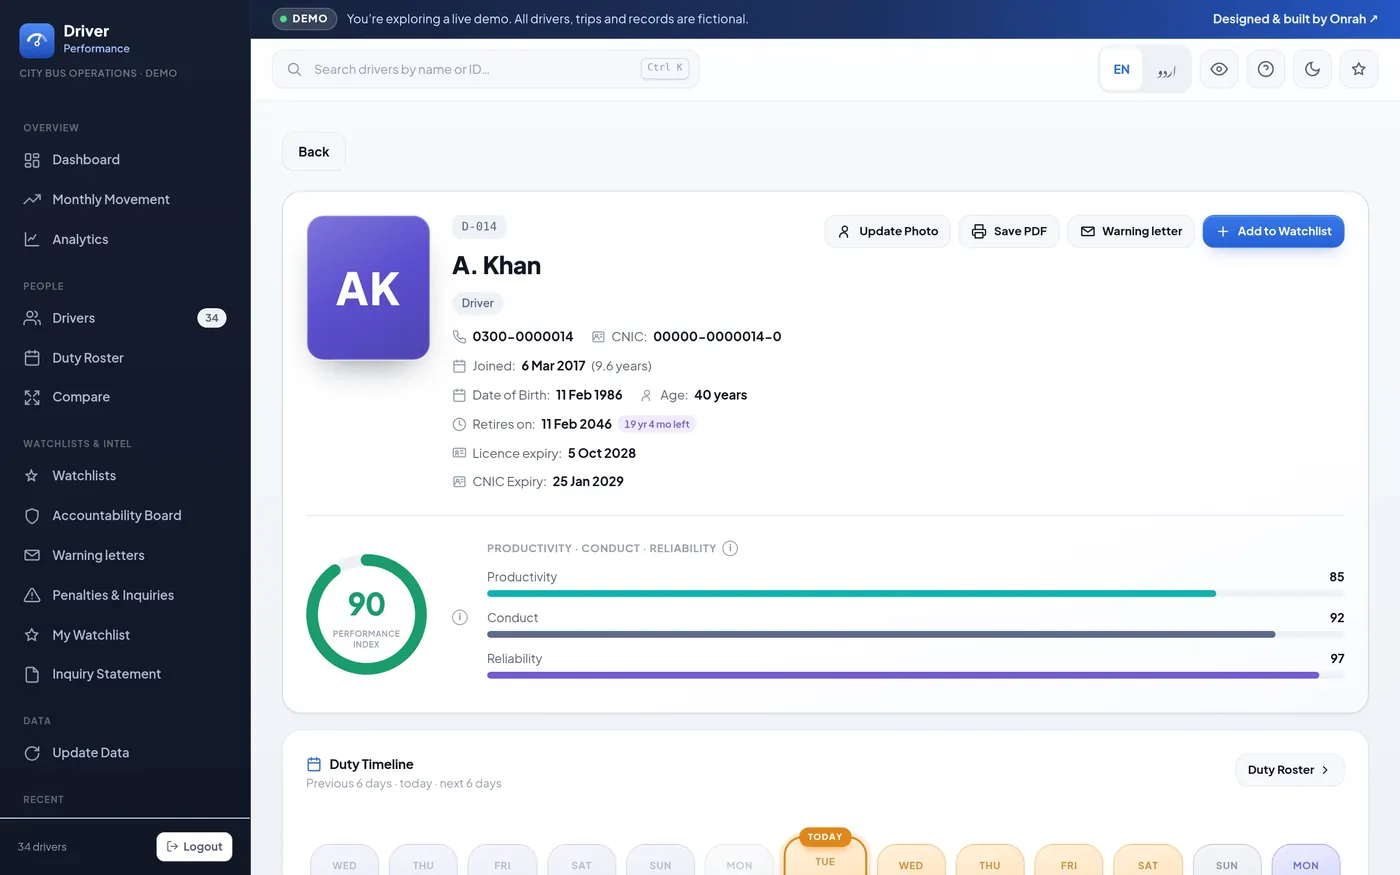Click the info icon beside the performance index ring
The height and width of the screenshot is (875, 1400).
(460, 618)
